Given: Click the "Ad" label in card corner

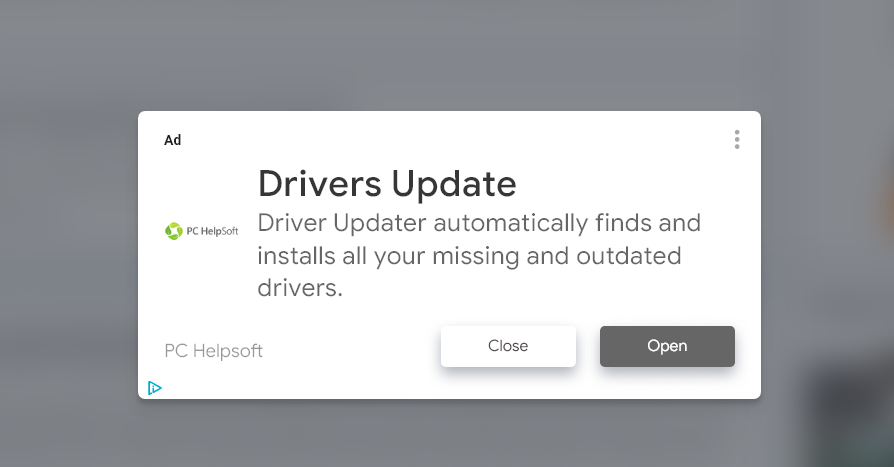Looking at the screenshot, I should click(x=172, y=140).
